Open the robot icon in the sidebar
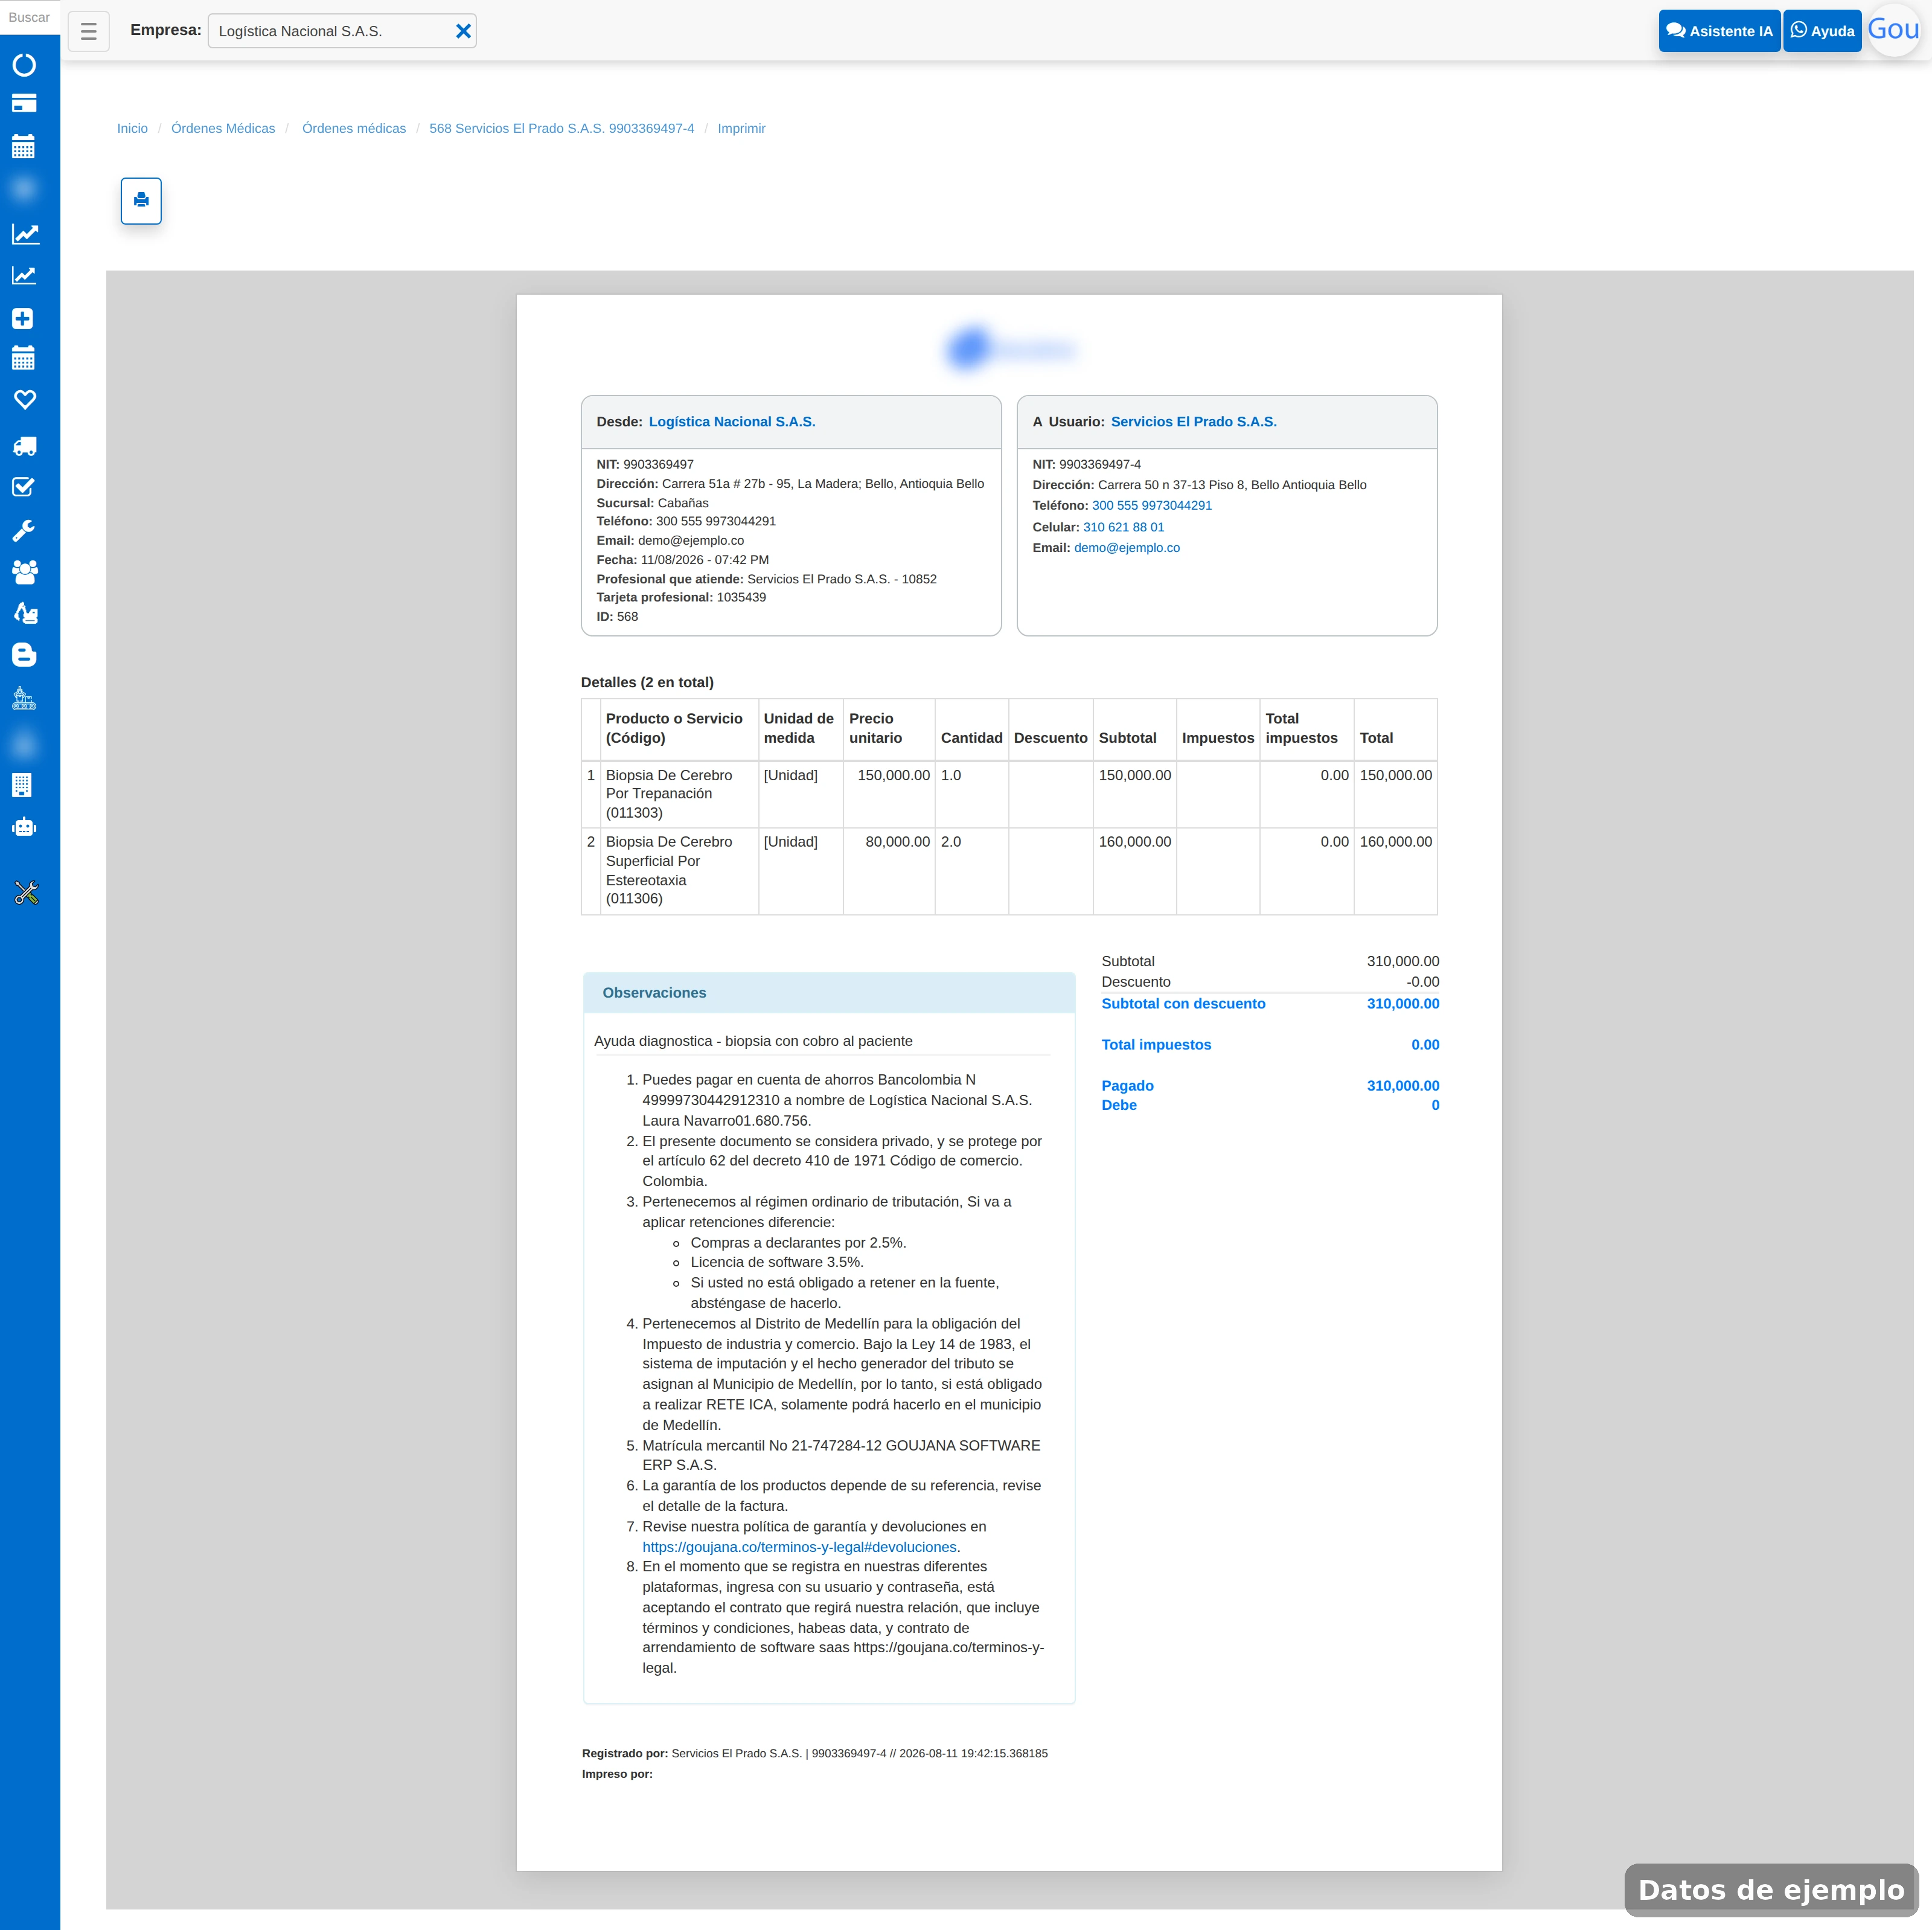Image resolution: width=1932 pixels, height=1930 pixels. [x=24, y=827]
